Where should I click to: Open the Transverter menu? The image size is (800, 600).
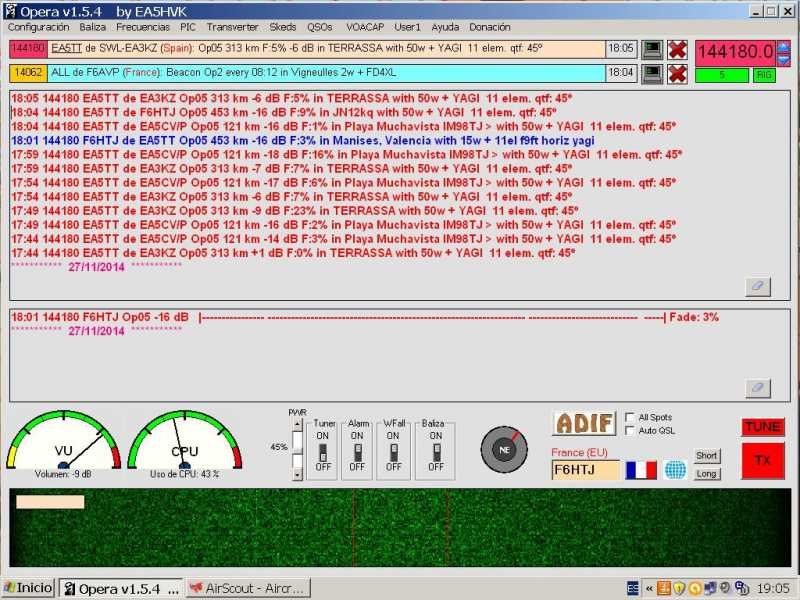(x=232, y=27)
